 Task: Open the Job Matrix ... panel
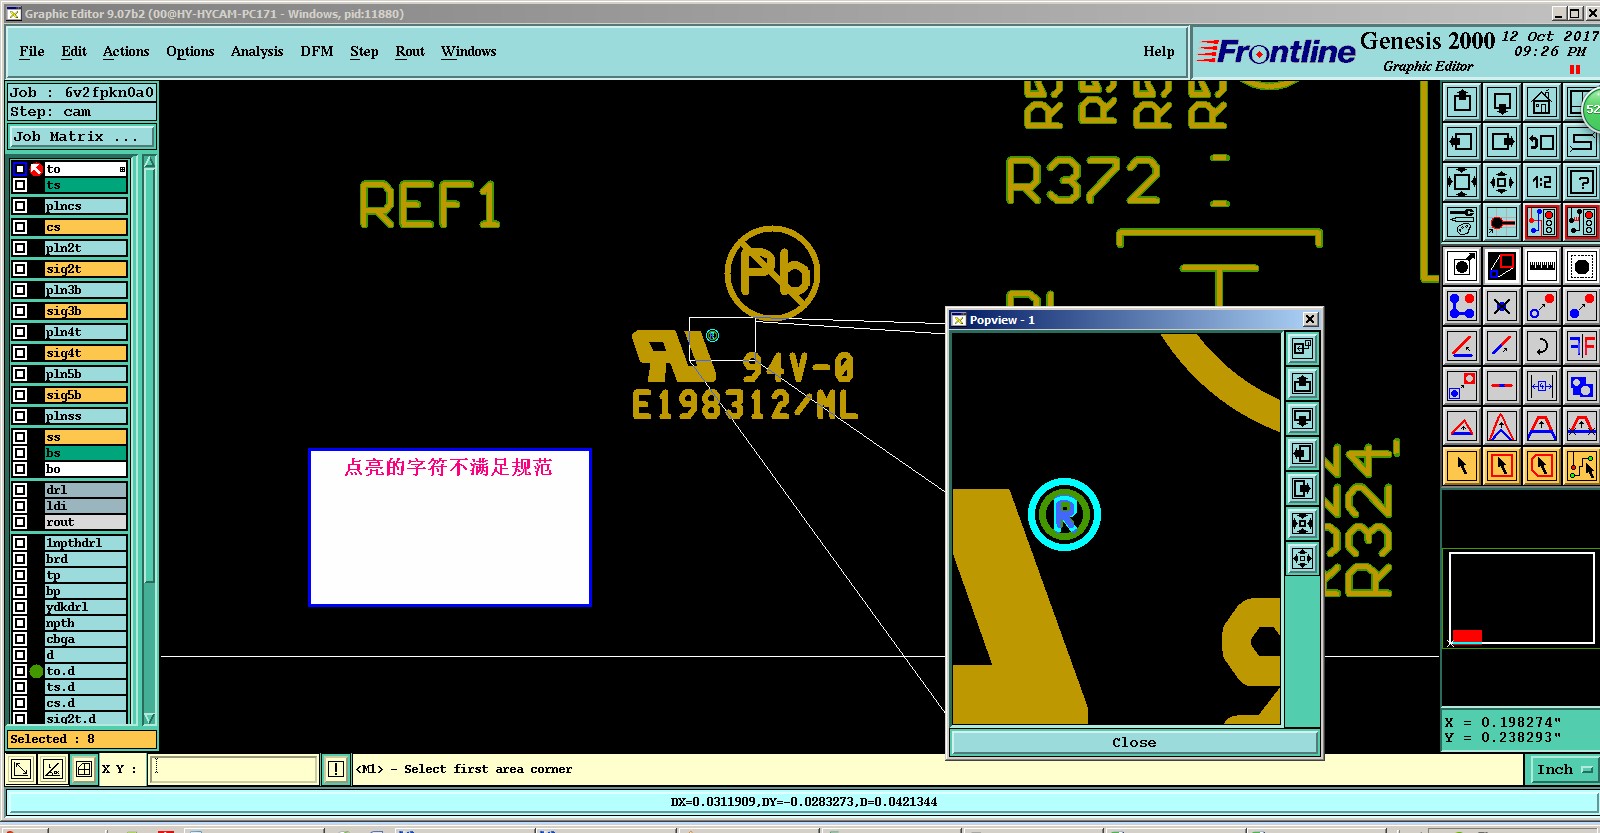[82, 137]
